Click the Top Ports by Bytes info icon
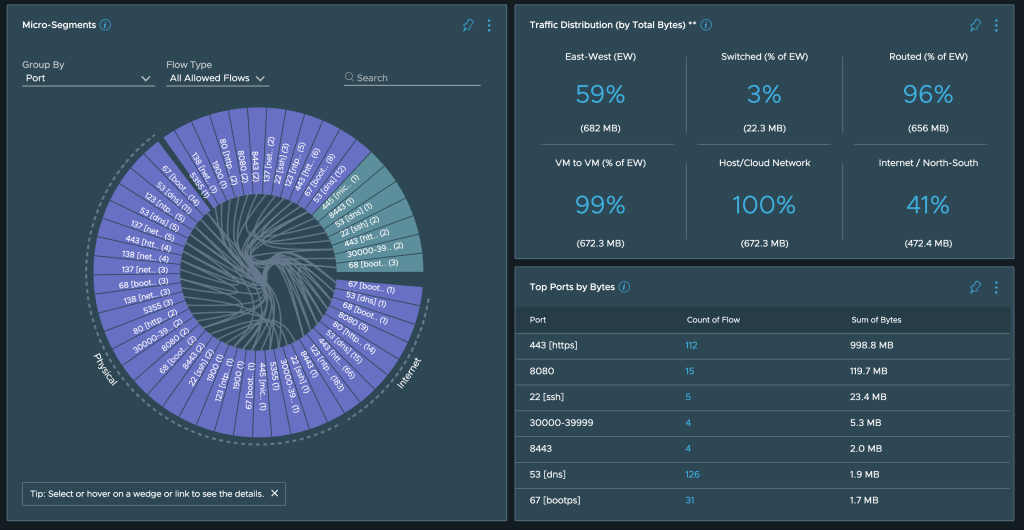This screenshot has width=1024, height=530. 624,287
